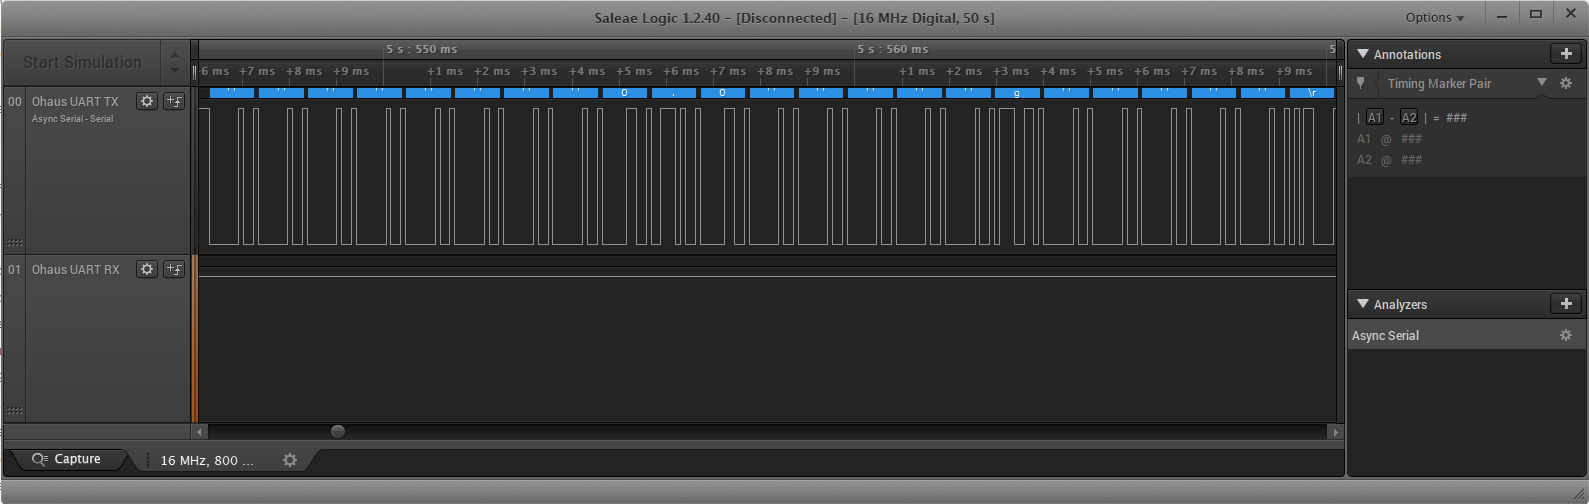
Task: Select the Async Serial analyzer entry
Action: (x=1467, y=336)
